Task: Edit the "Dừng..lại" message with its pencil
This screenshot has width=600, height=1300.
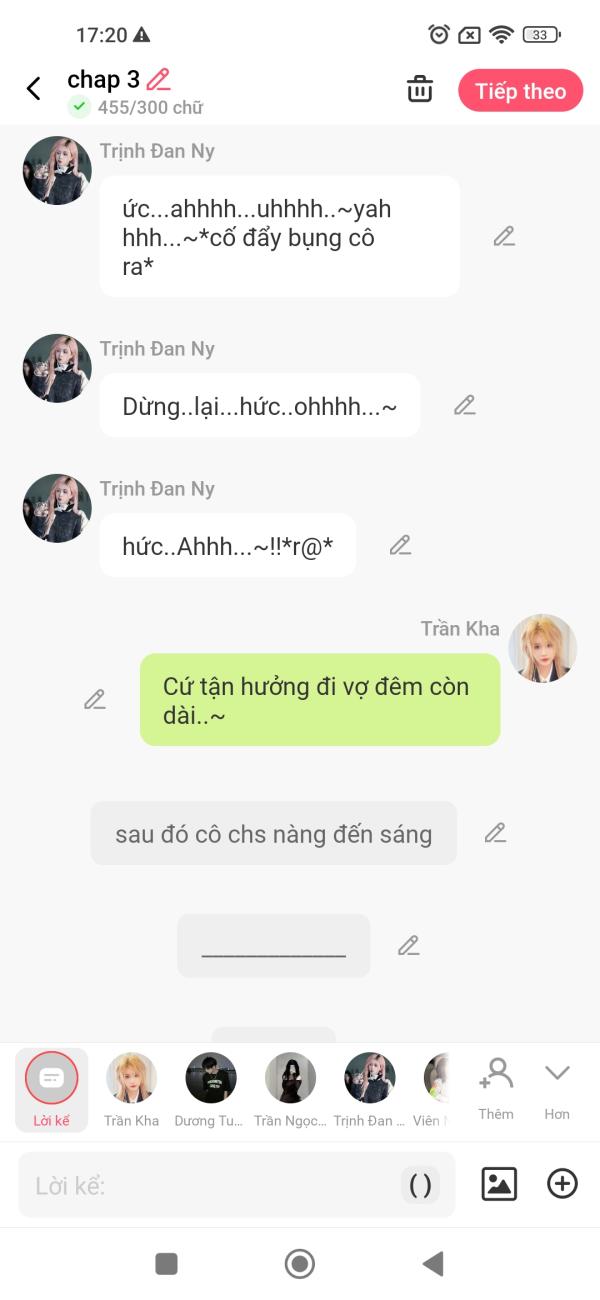Action: coord(464,405)
